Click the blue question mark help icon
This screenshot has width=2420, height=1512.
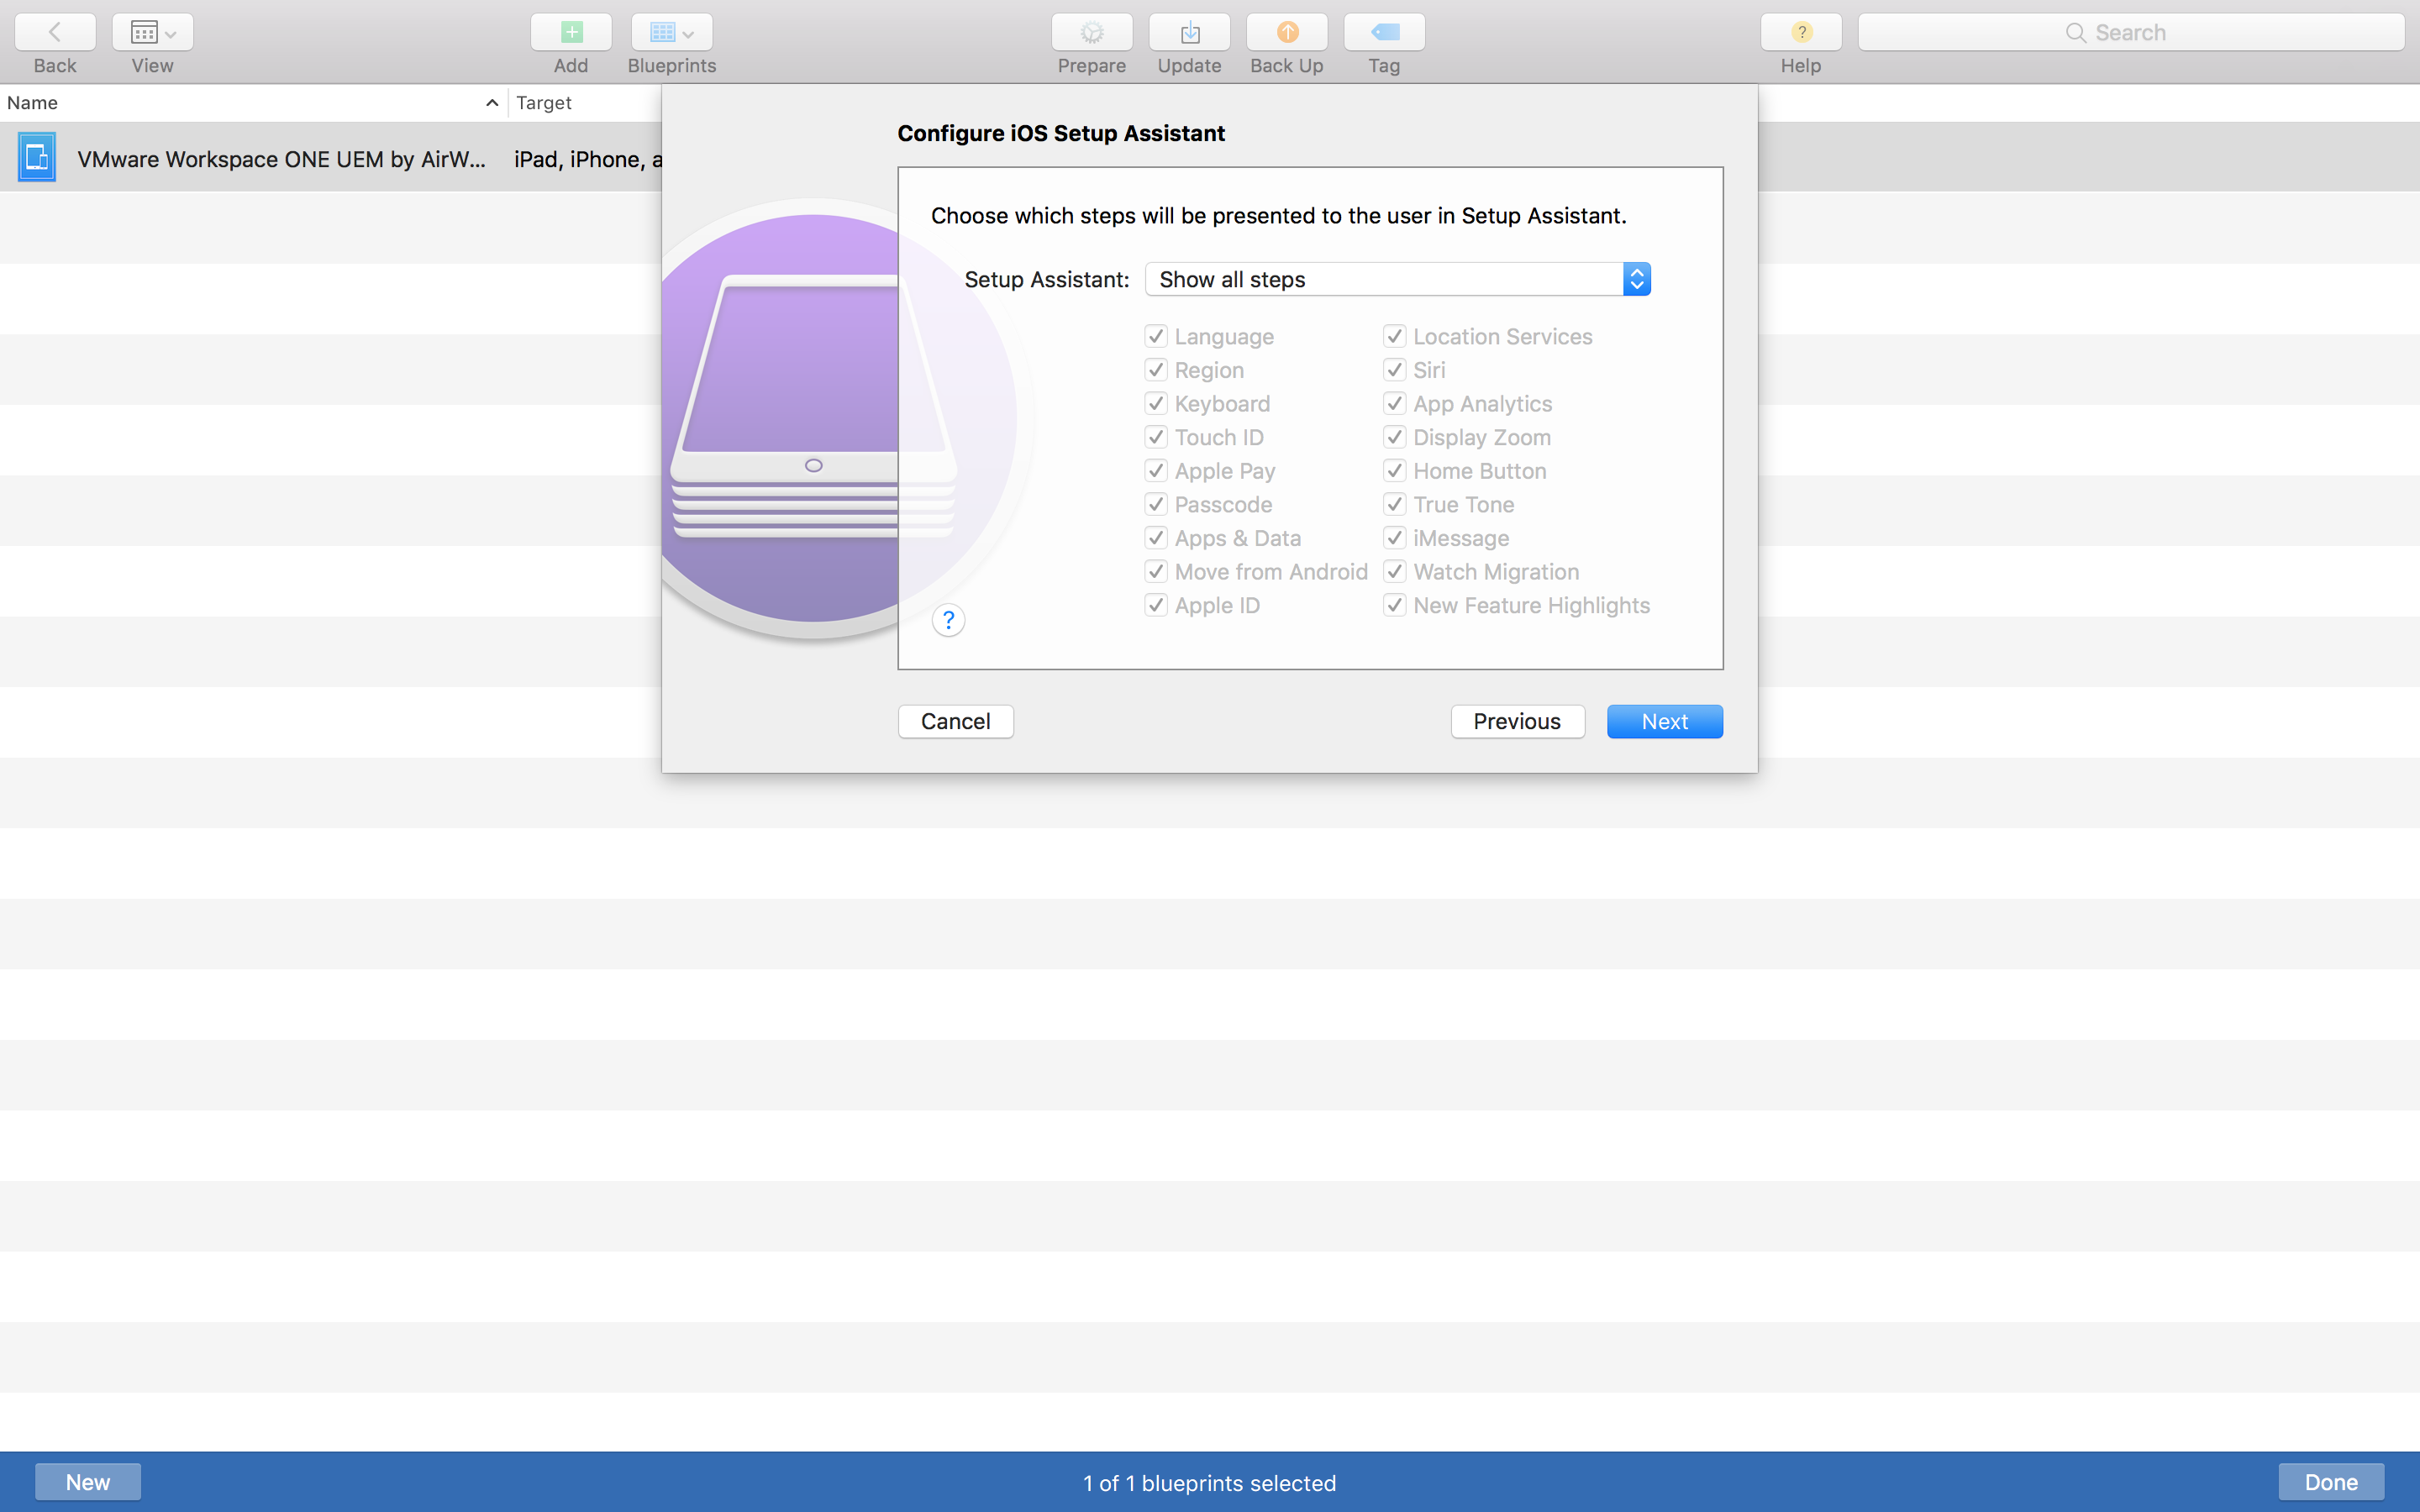pos(948,620)
